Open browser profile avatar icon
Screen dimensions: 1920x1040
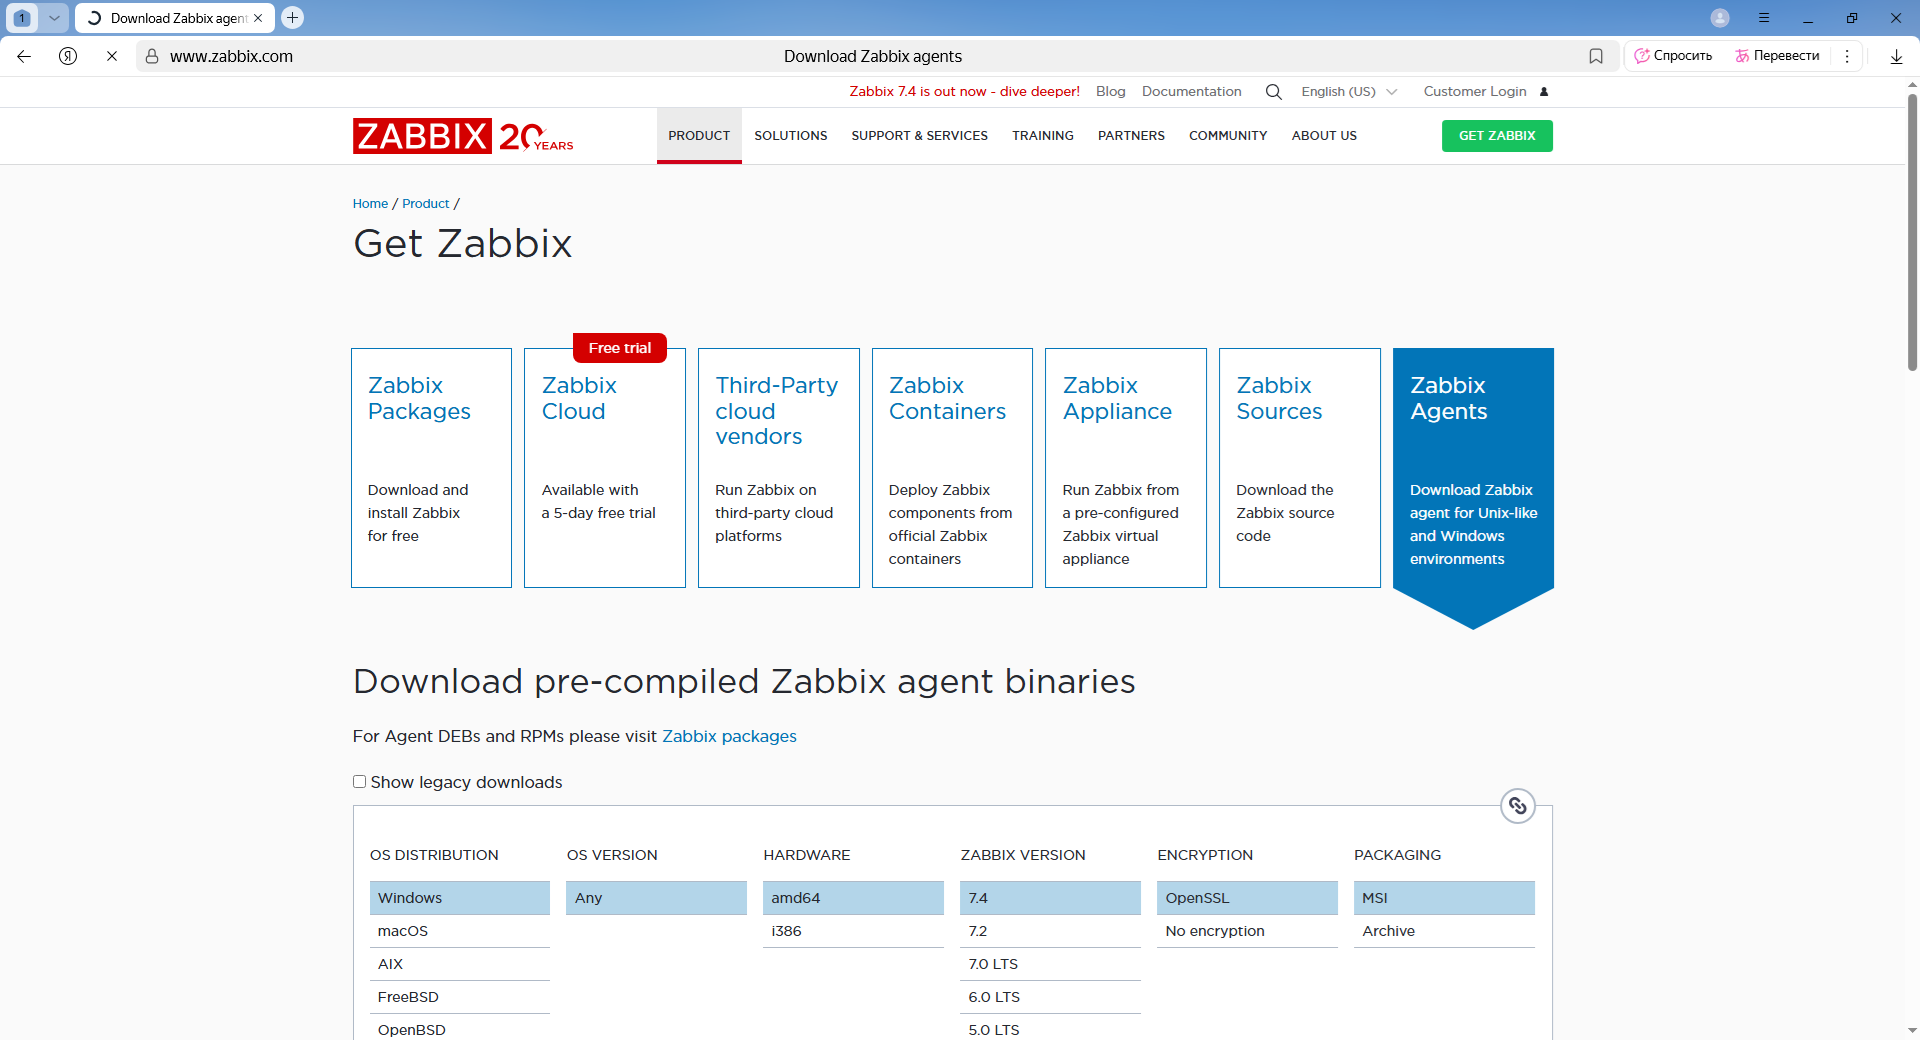1720,18
